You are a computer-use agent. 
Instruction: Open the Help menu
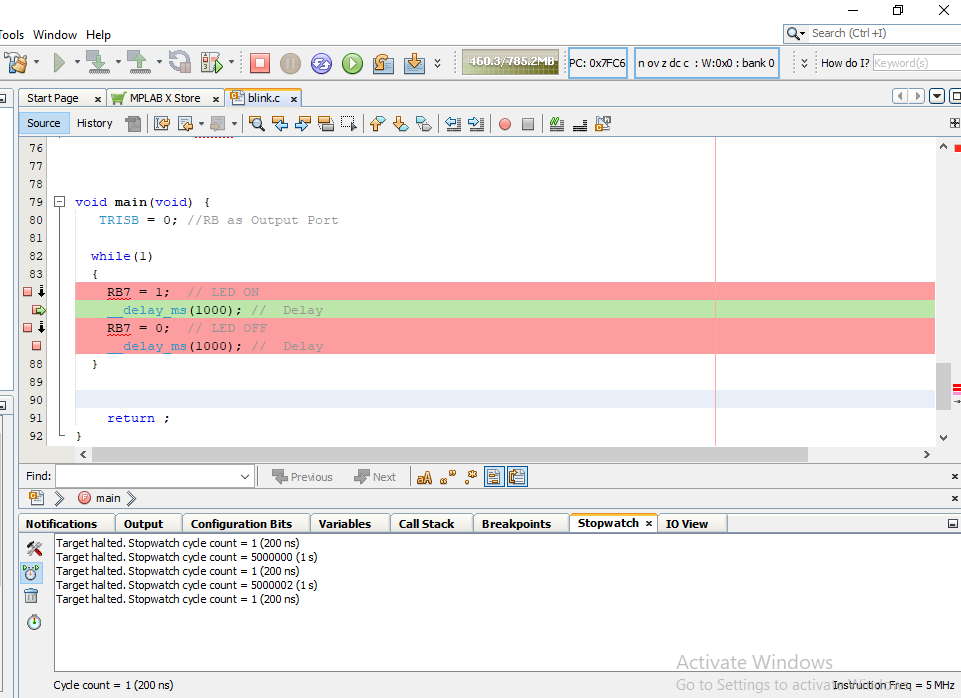coord(98,34)
